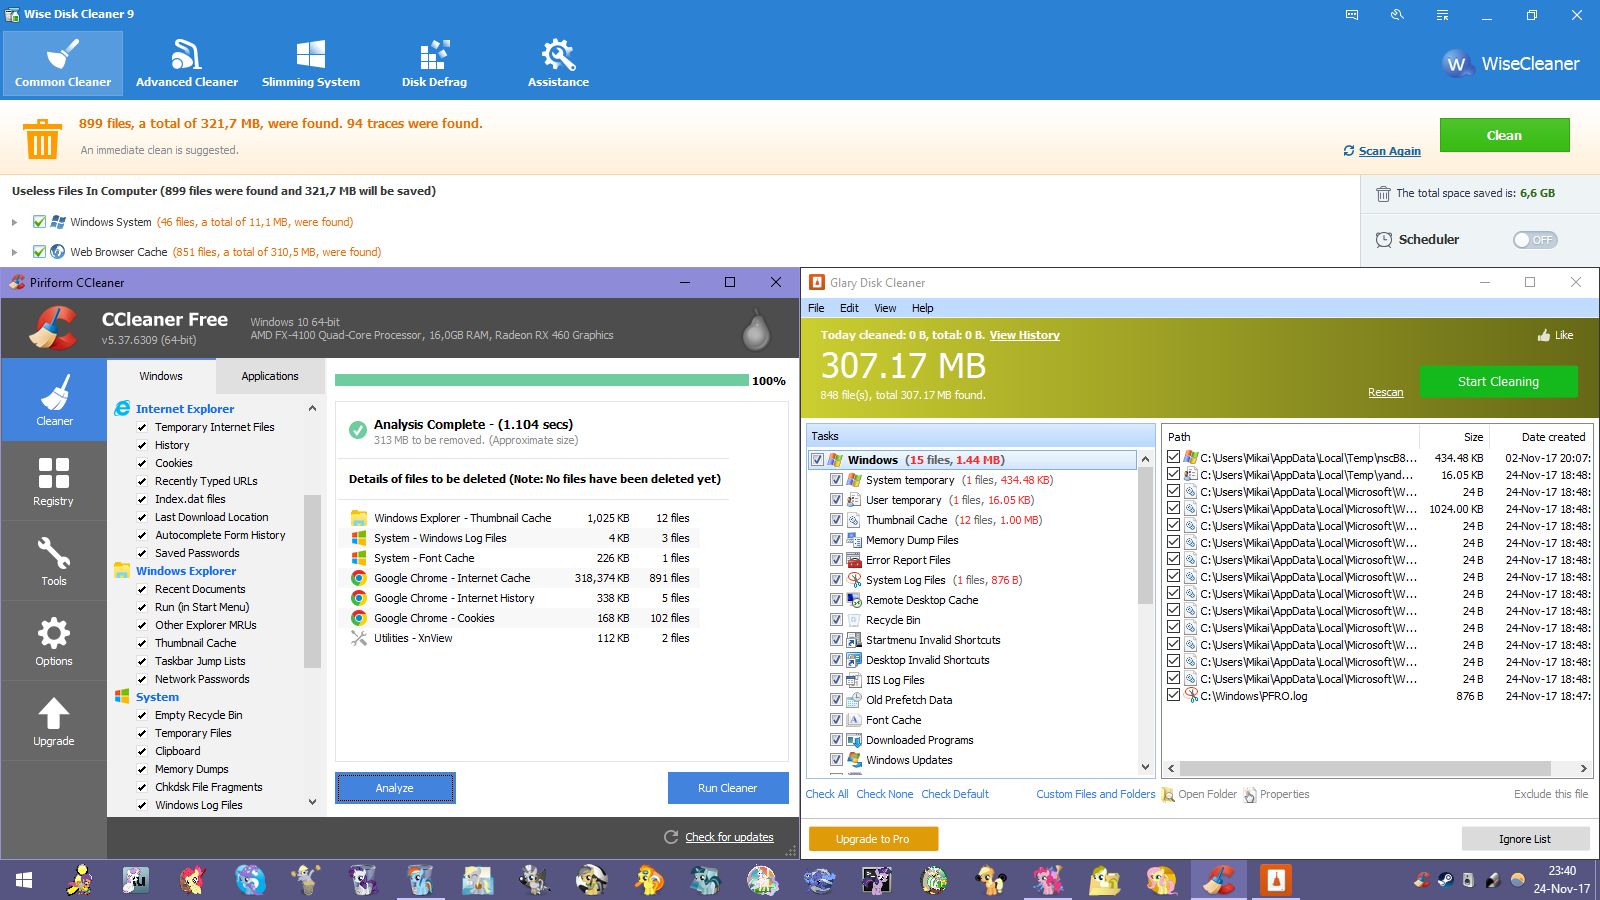Uncheck the Web Browser Cache checkbox
The image size is (1600, 900).
[x=39, y=252]
